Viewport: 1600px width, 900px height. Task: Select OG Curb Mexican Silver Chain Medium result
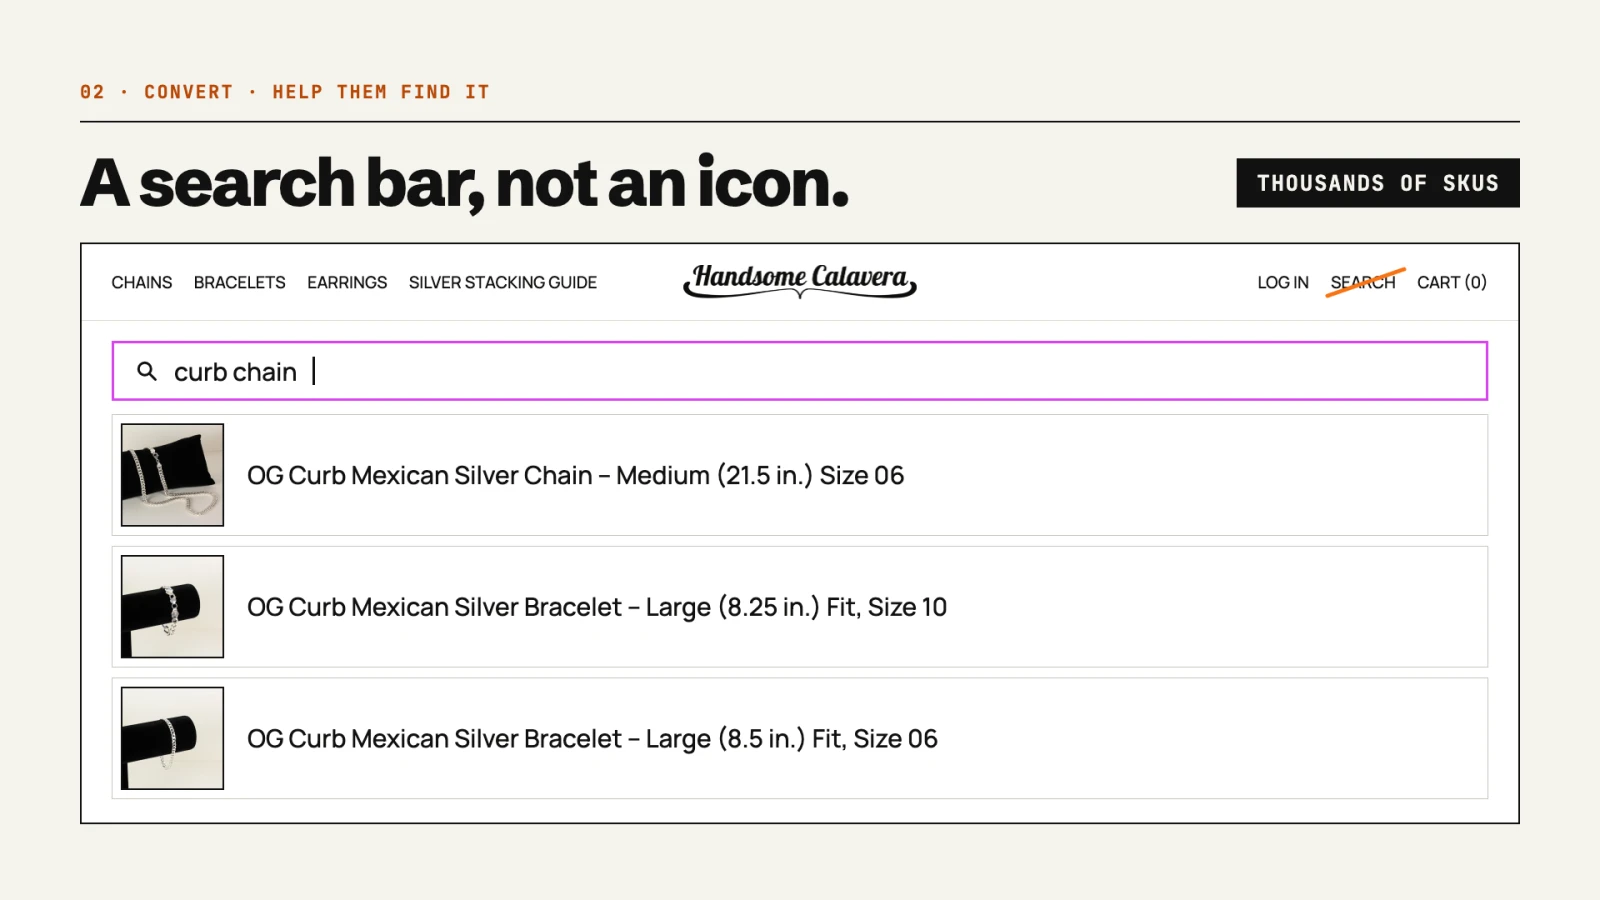[x=800, y=475]
